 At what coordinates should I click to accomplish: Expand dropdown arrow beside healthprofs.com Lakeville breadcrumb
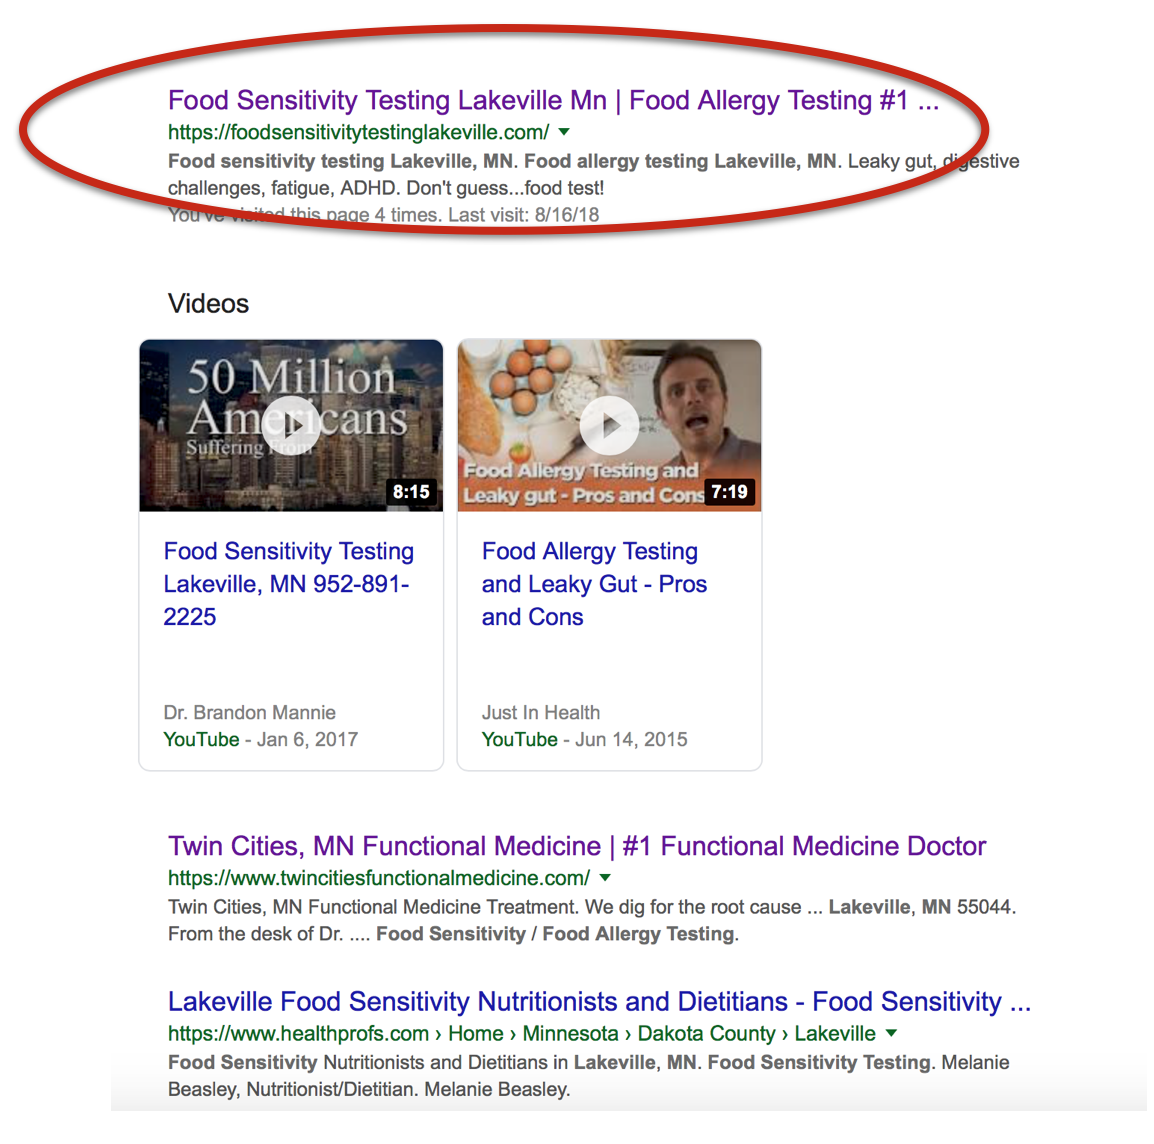point(891,1033)
